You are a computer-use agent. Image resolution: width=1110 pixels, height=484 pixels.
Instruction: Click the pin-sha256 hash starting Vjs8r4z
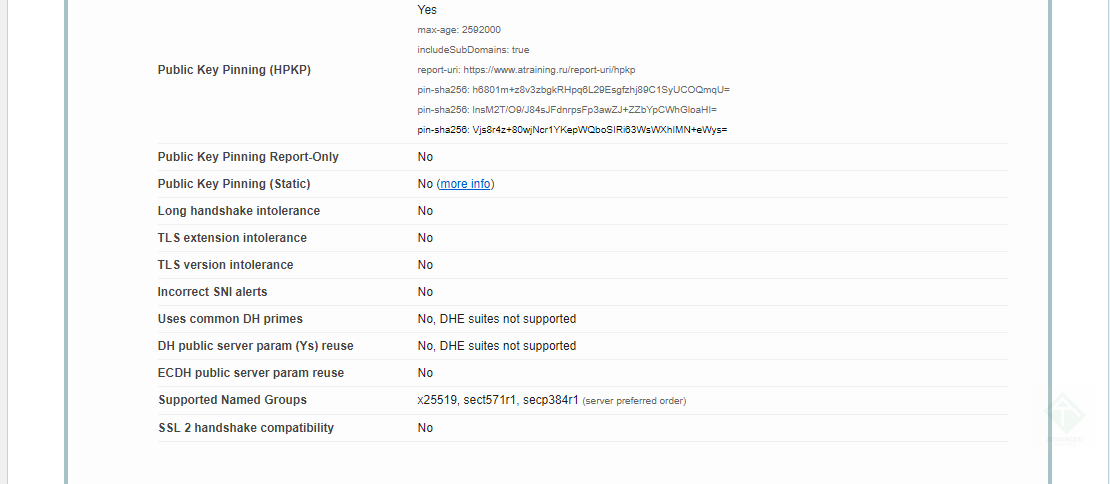pyautogui.click(x=600, y=130)
